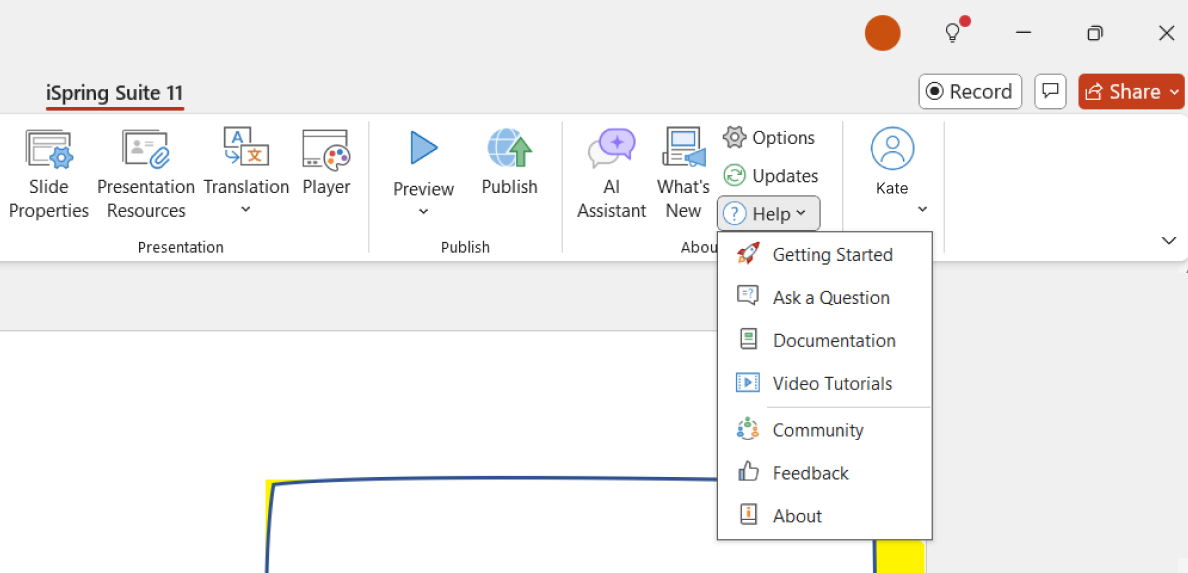Open the comments pane icon
This screenshot has height=573, width=1188.
1050,92
